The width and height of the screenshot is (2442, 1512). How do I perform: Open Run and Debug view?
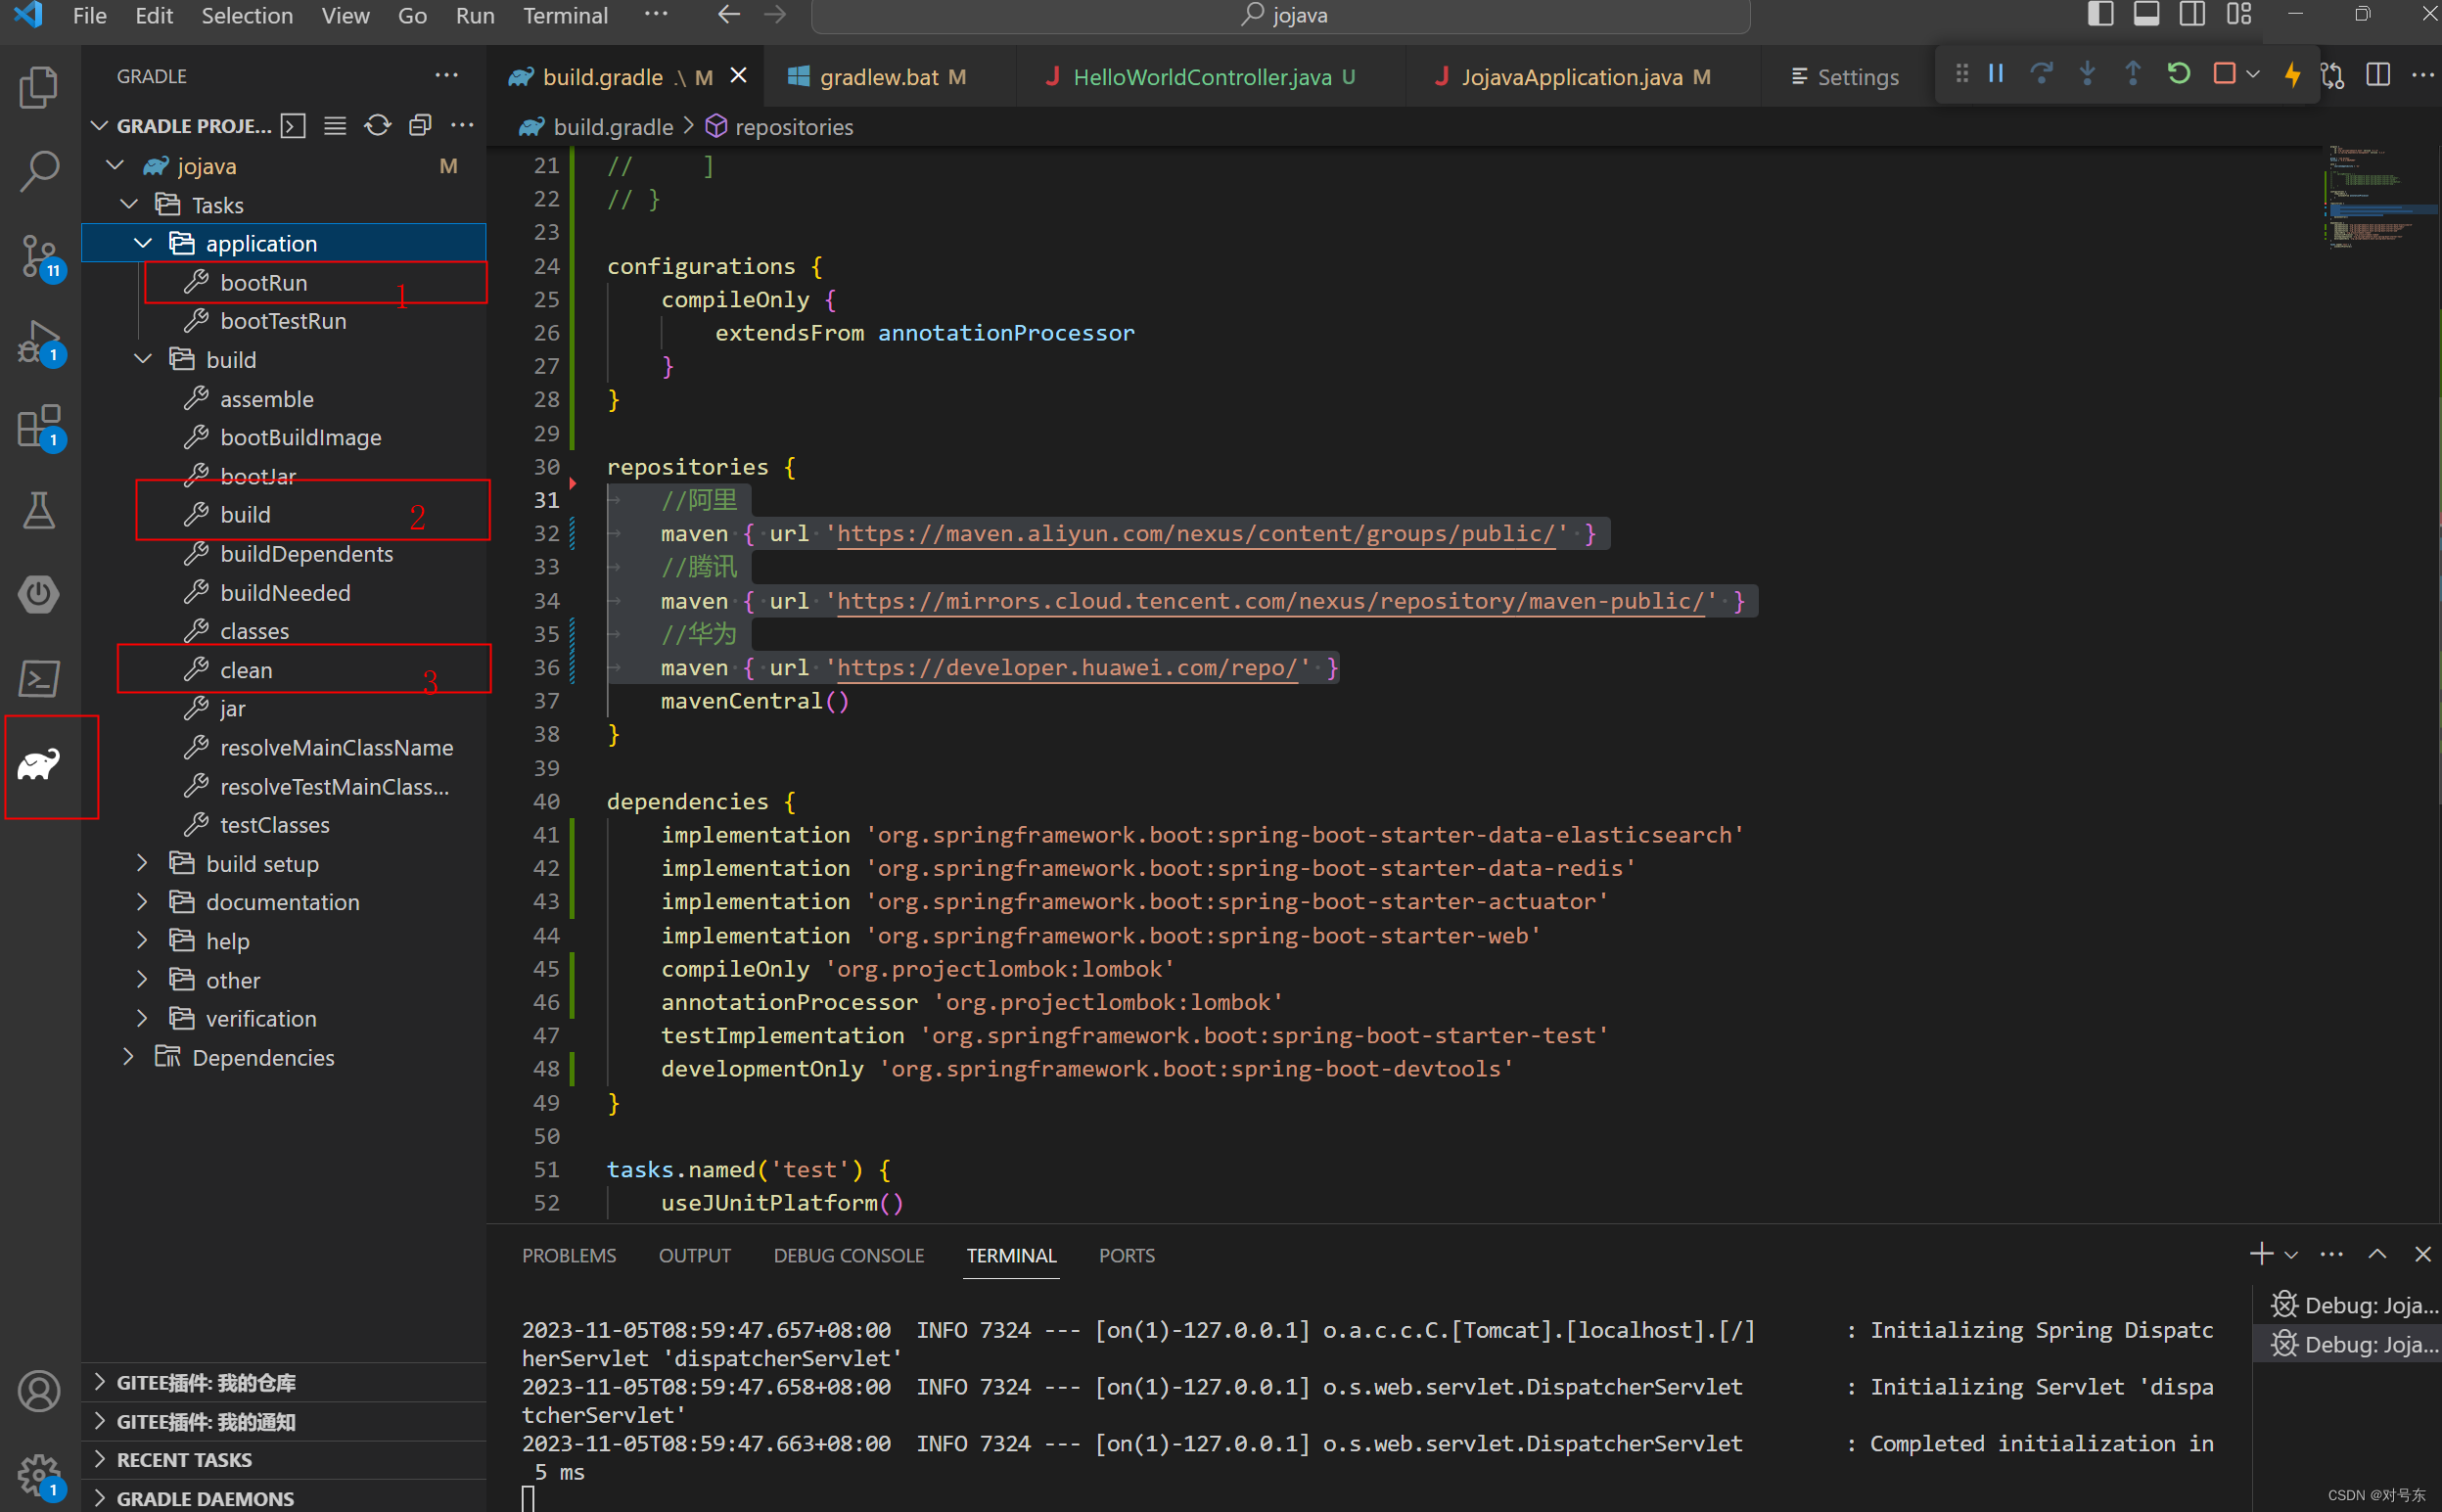[x=39, y=342]
